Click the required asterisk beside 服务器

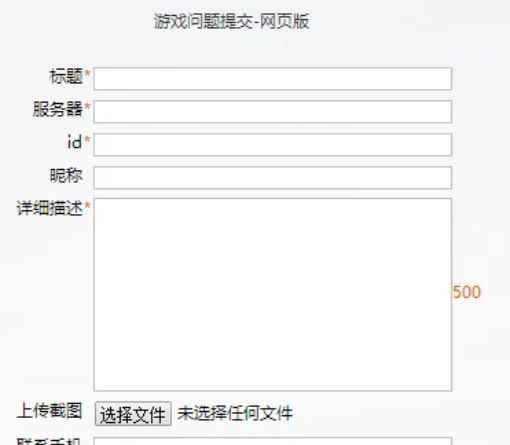tap(87, 107)
